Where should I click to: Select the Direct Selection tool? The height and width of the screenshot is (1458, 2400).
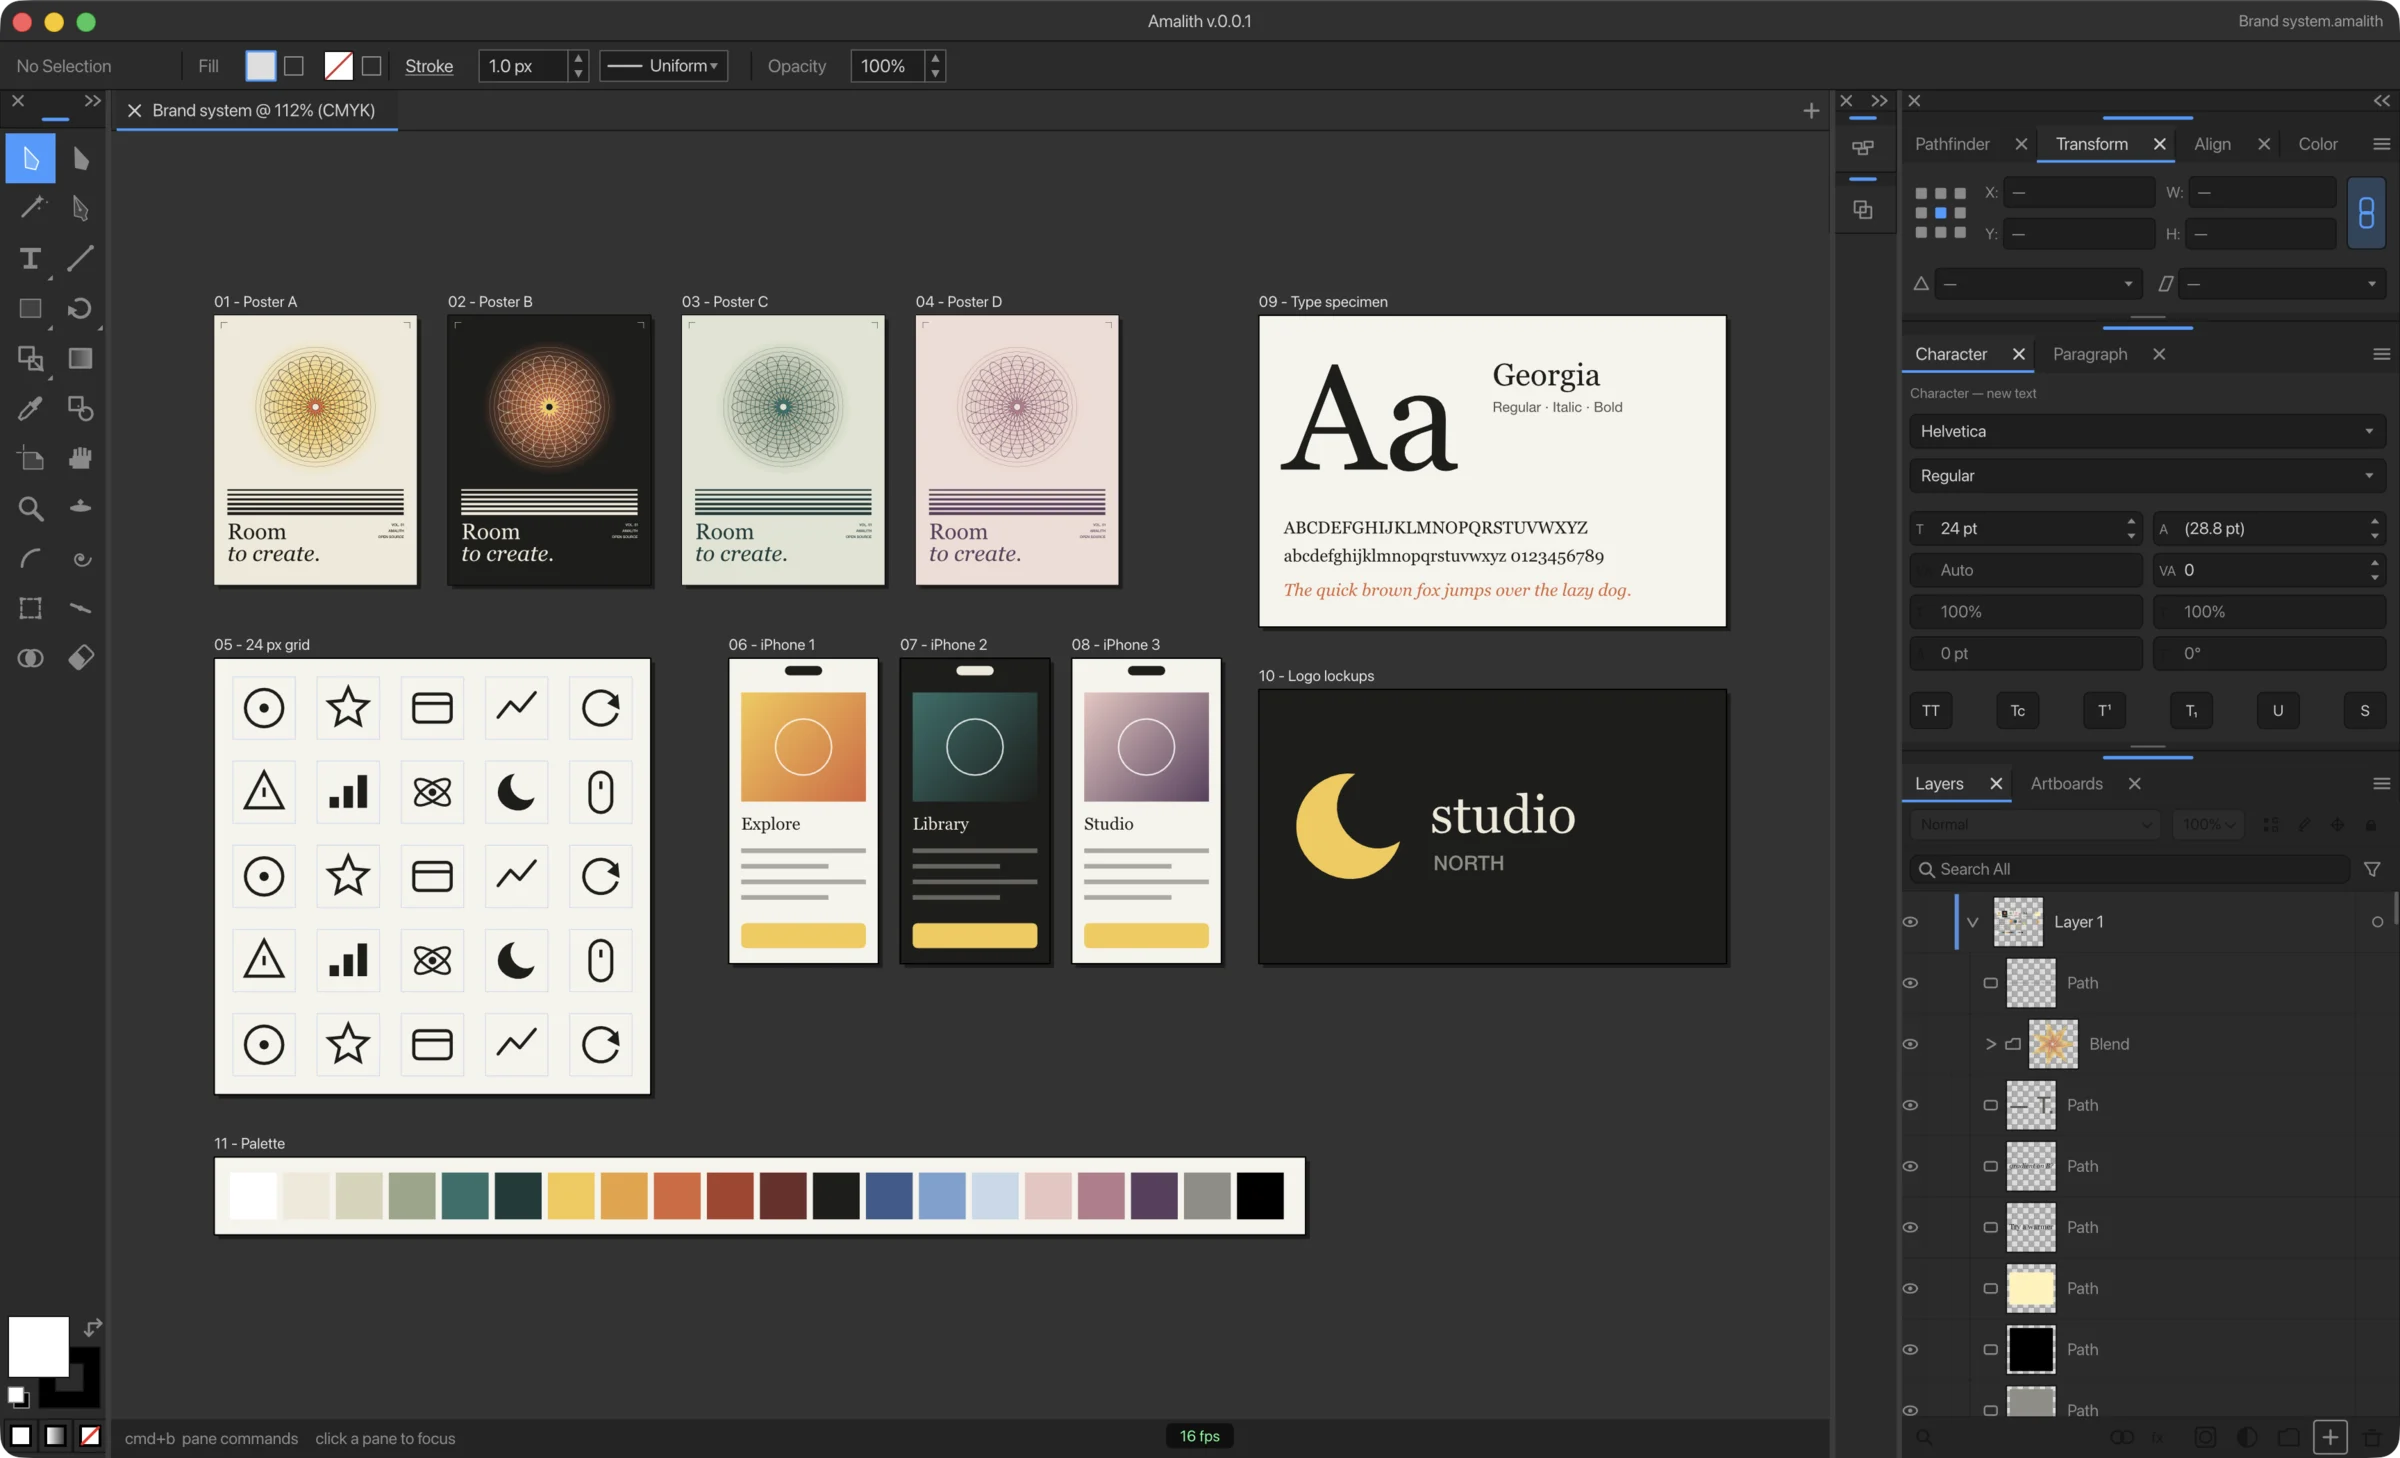pyautogui.click(x=81, y=159)
